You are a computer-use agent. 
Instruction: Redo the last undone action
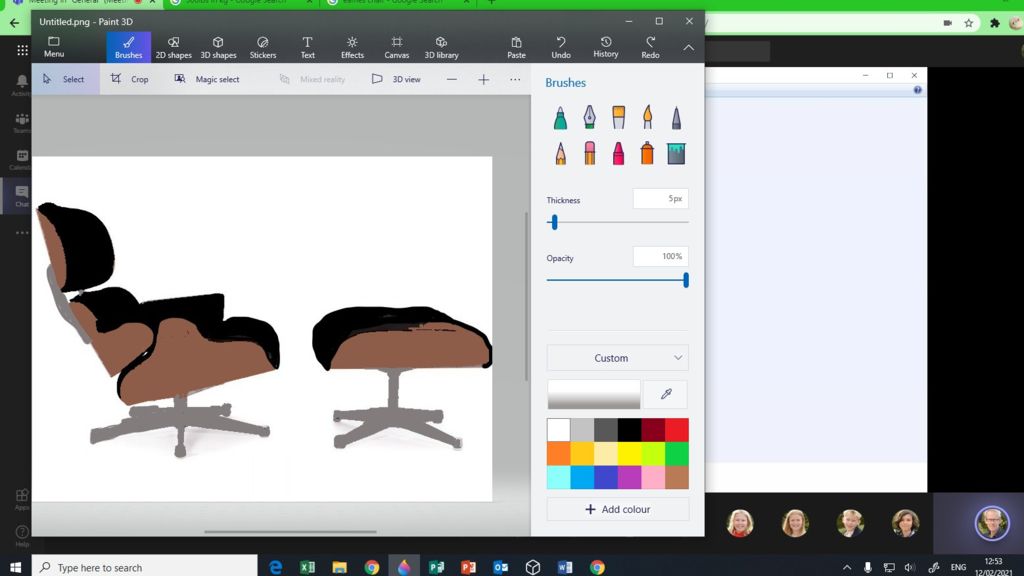(x=650, y=48)
